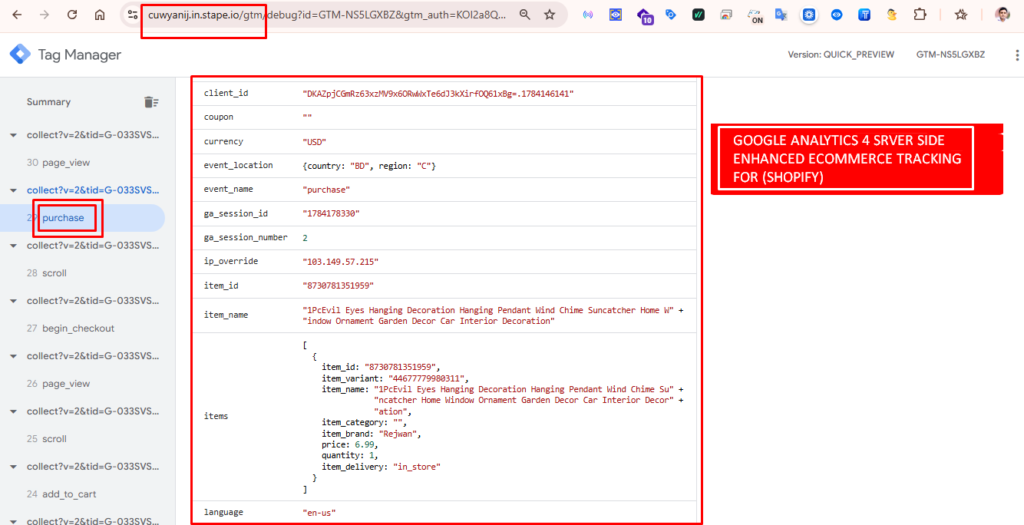This screenshot has height=525, width=1024.
Task: Click the item_id row value "8730781351959"
Action: [338, 285]
